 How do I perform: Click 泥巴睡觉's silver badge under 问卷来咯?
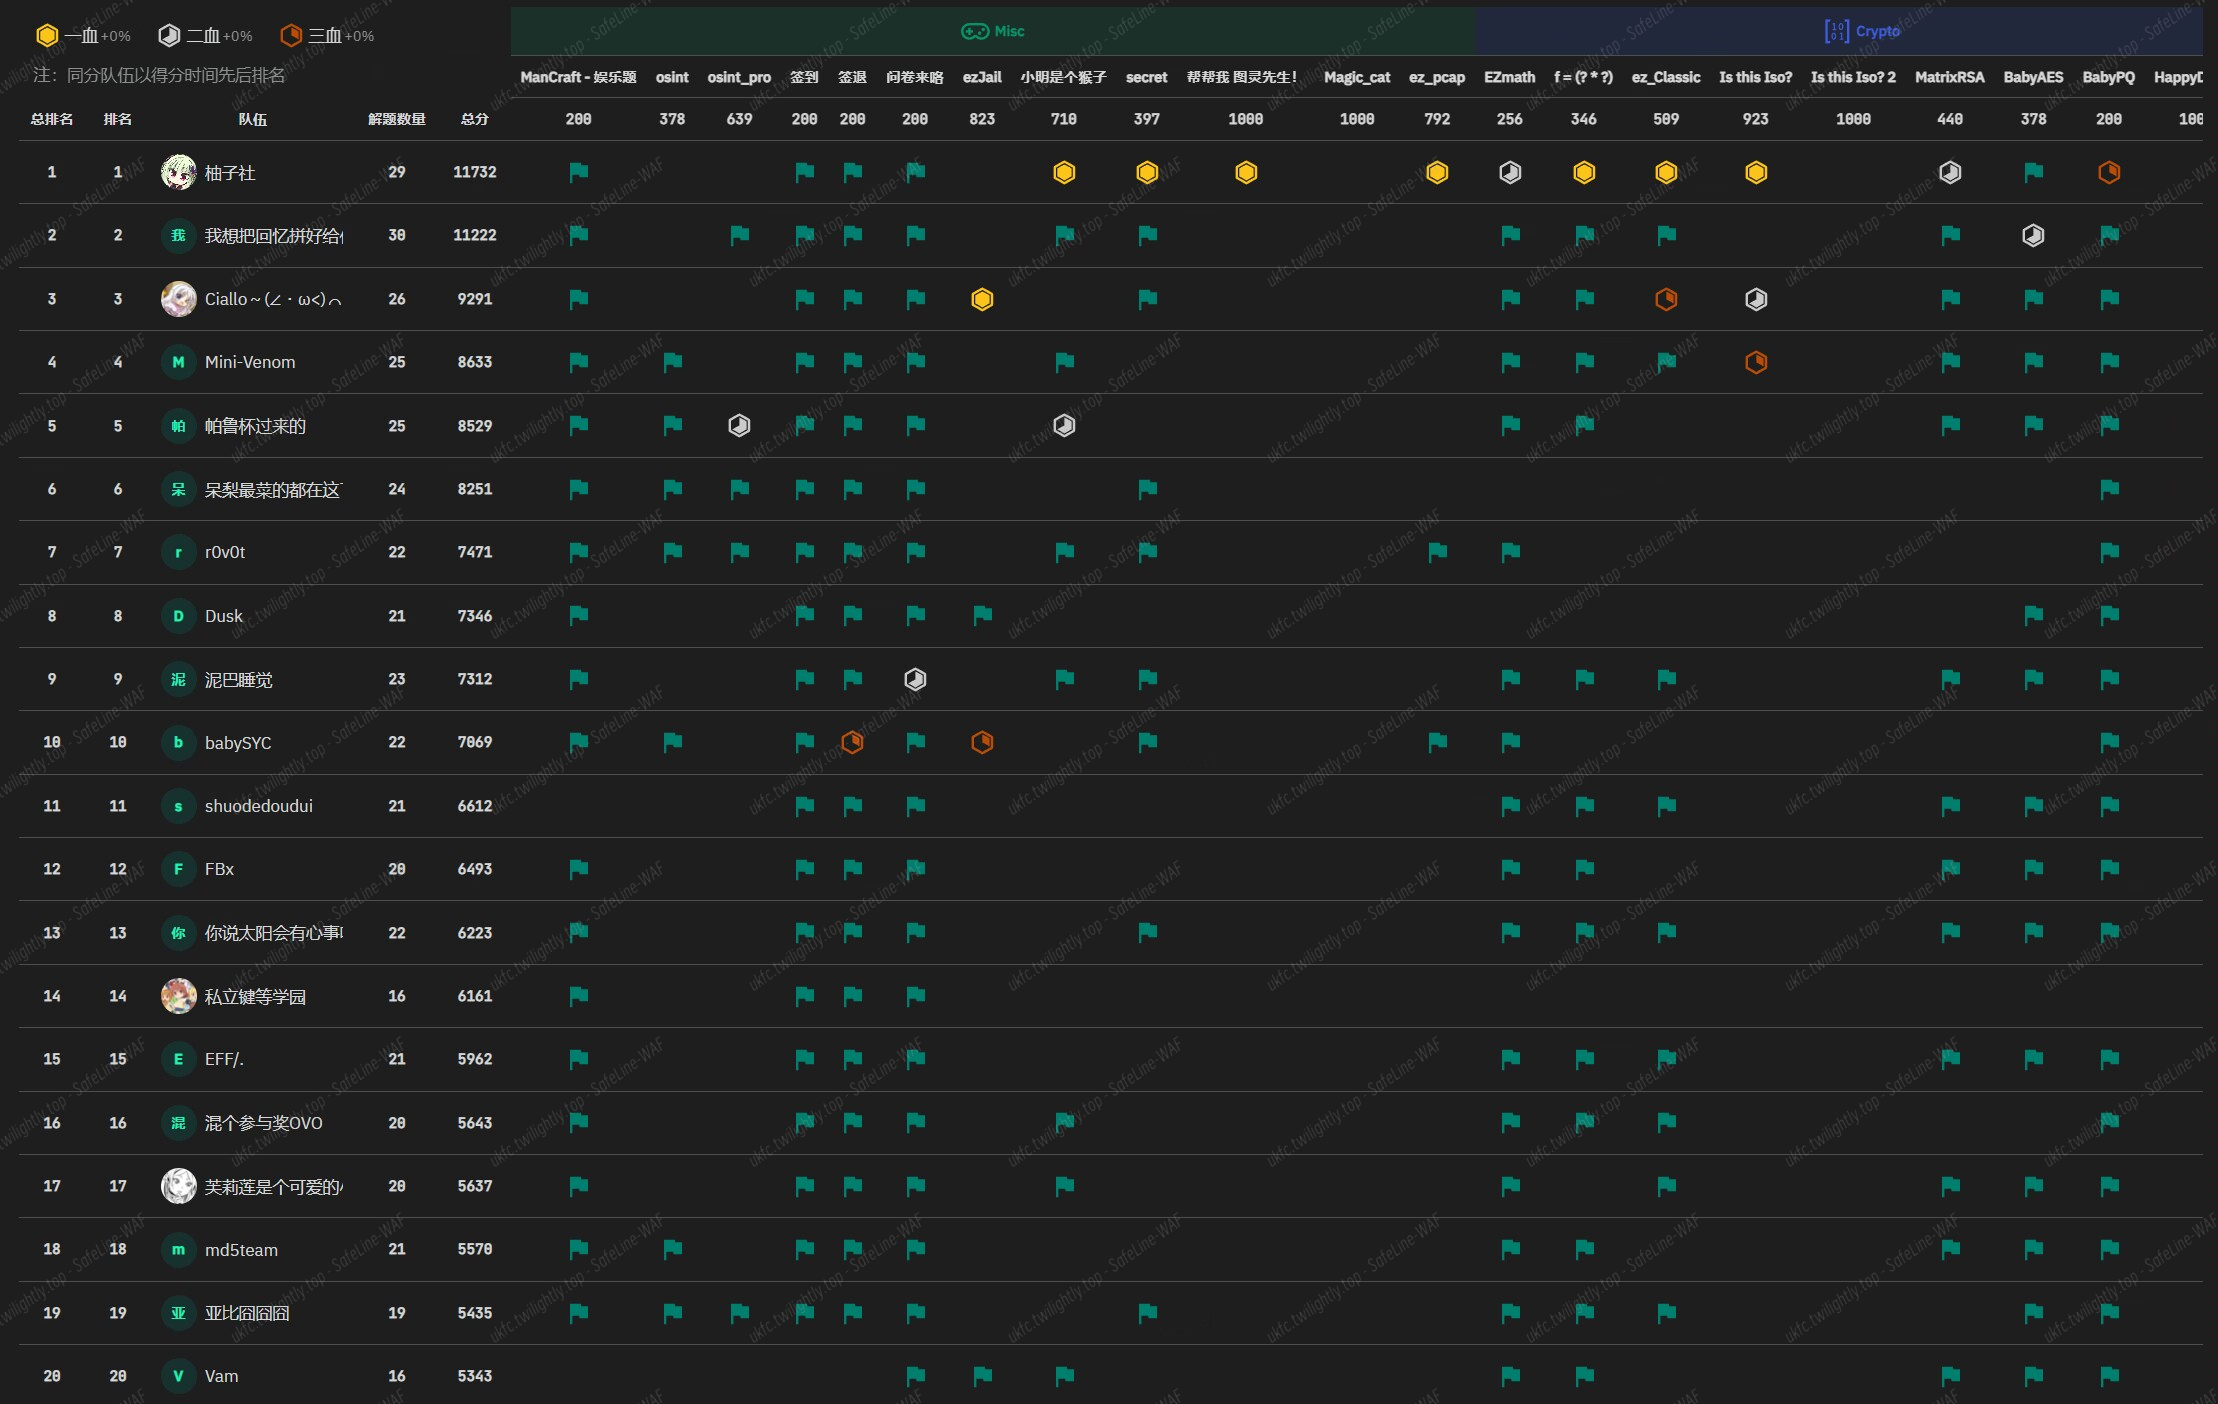tap(915, 680)
